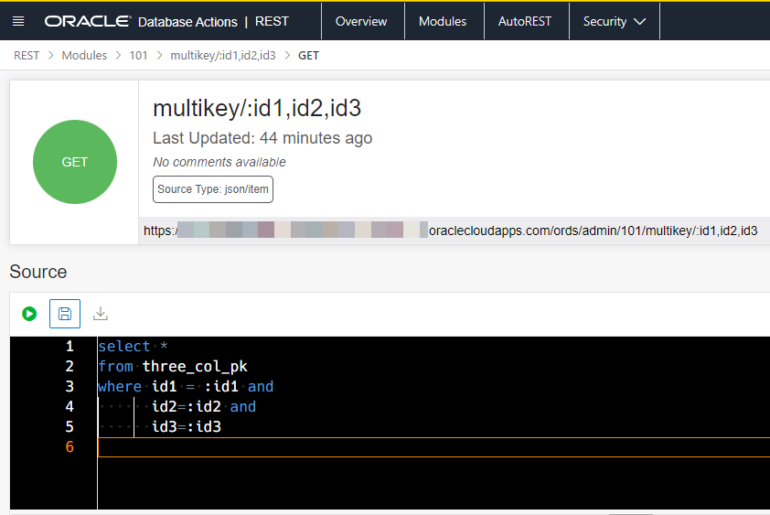
Task: Navigate to Modules in breadcrumb
Action: 84,56
